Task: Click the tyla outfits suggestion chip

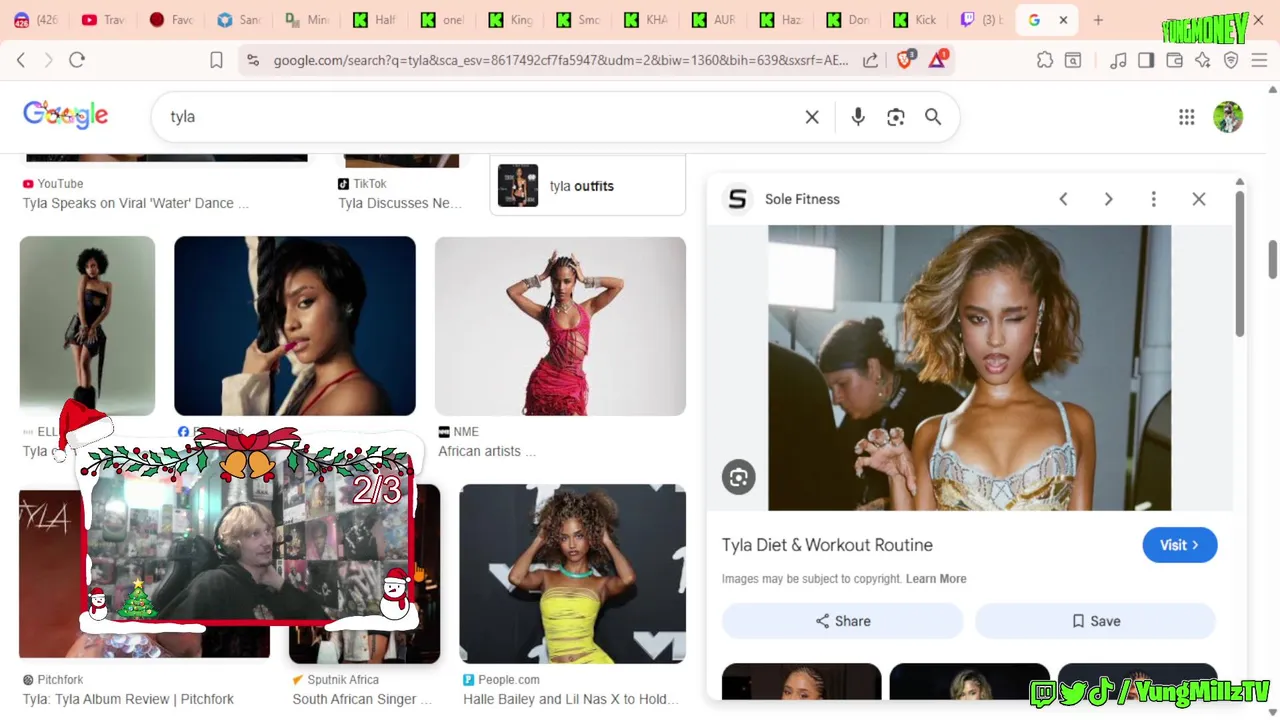Action: point(588,186)
